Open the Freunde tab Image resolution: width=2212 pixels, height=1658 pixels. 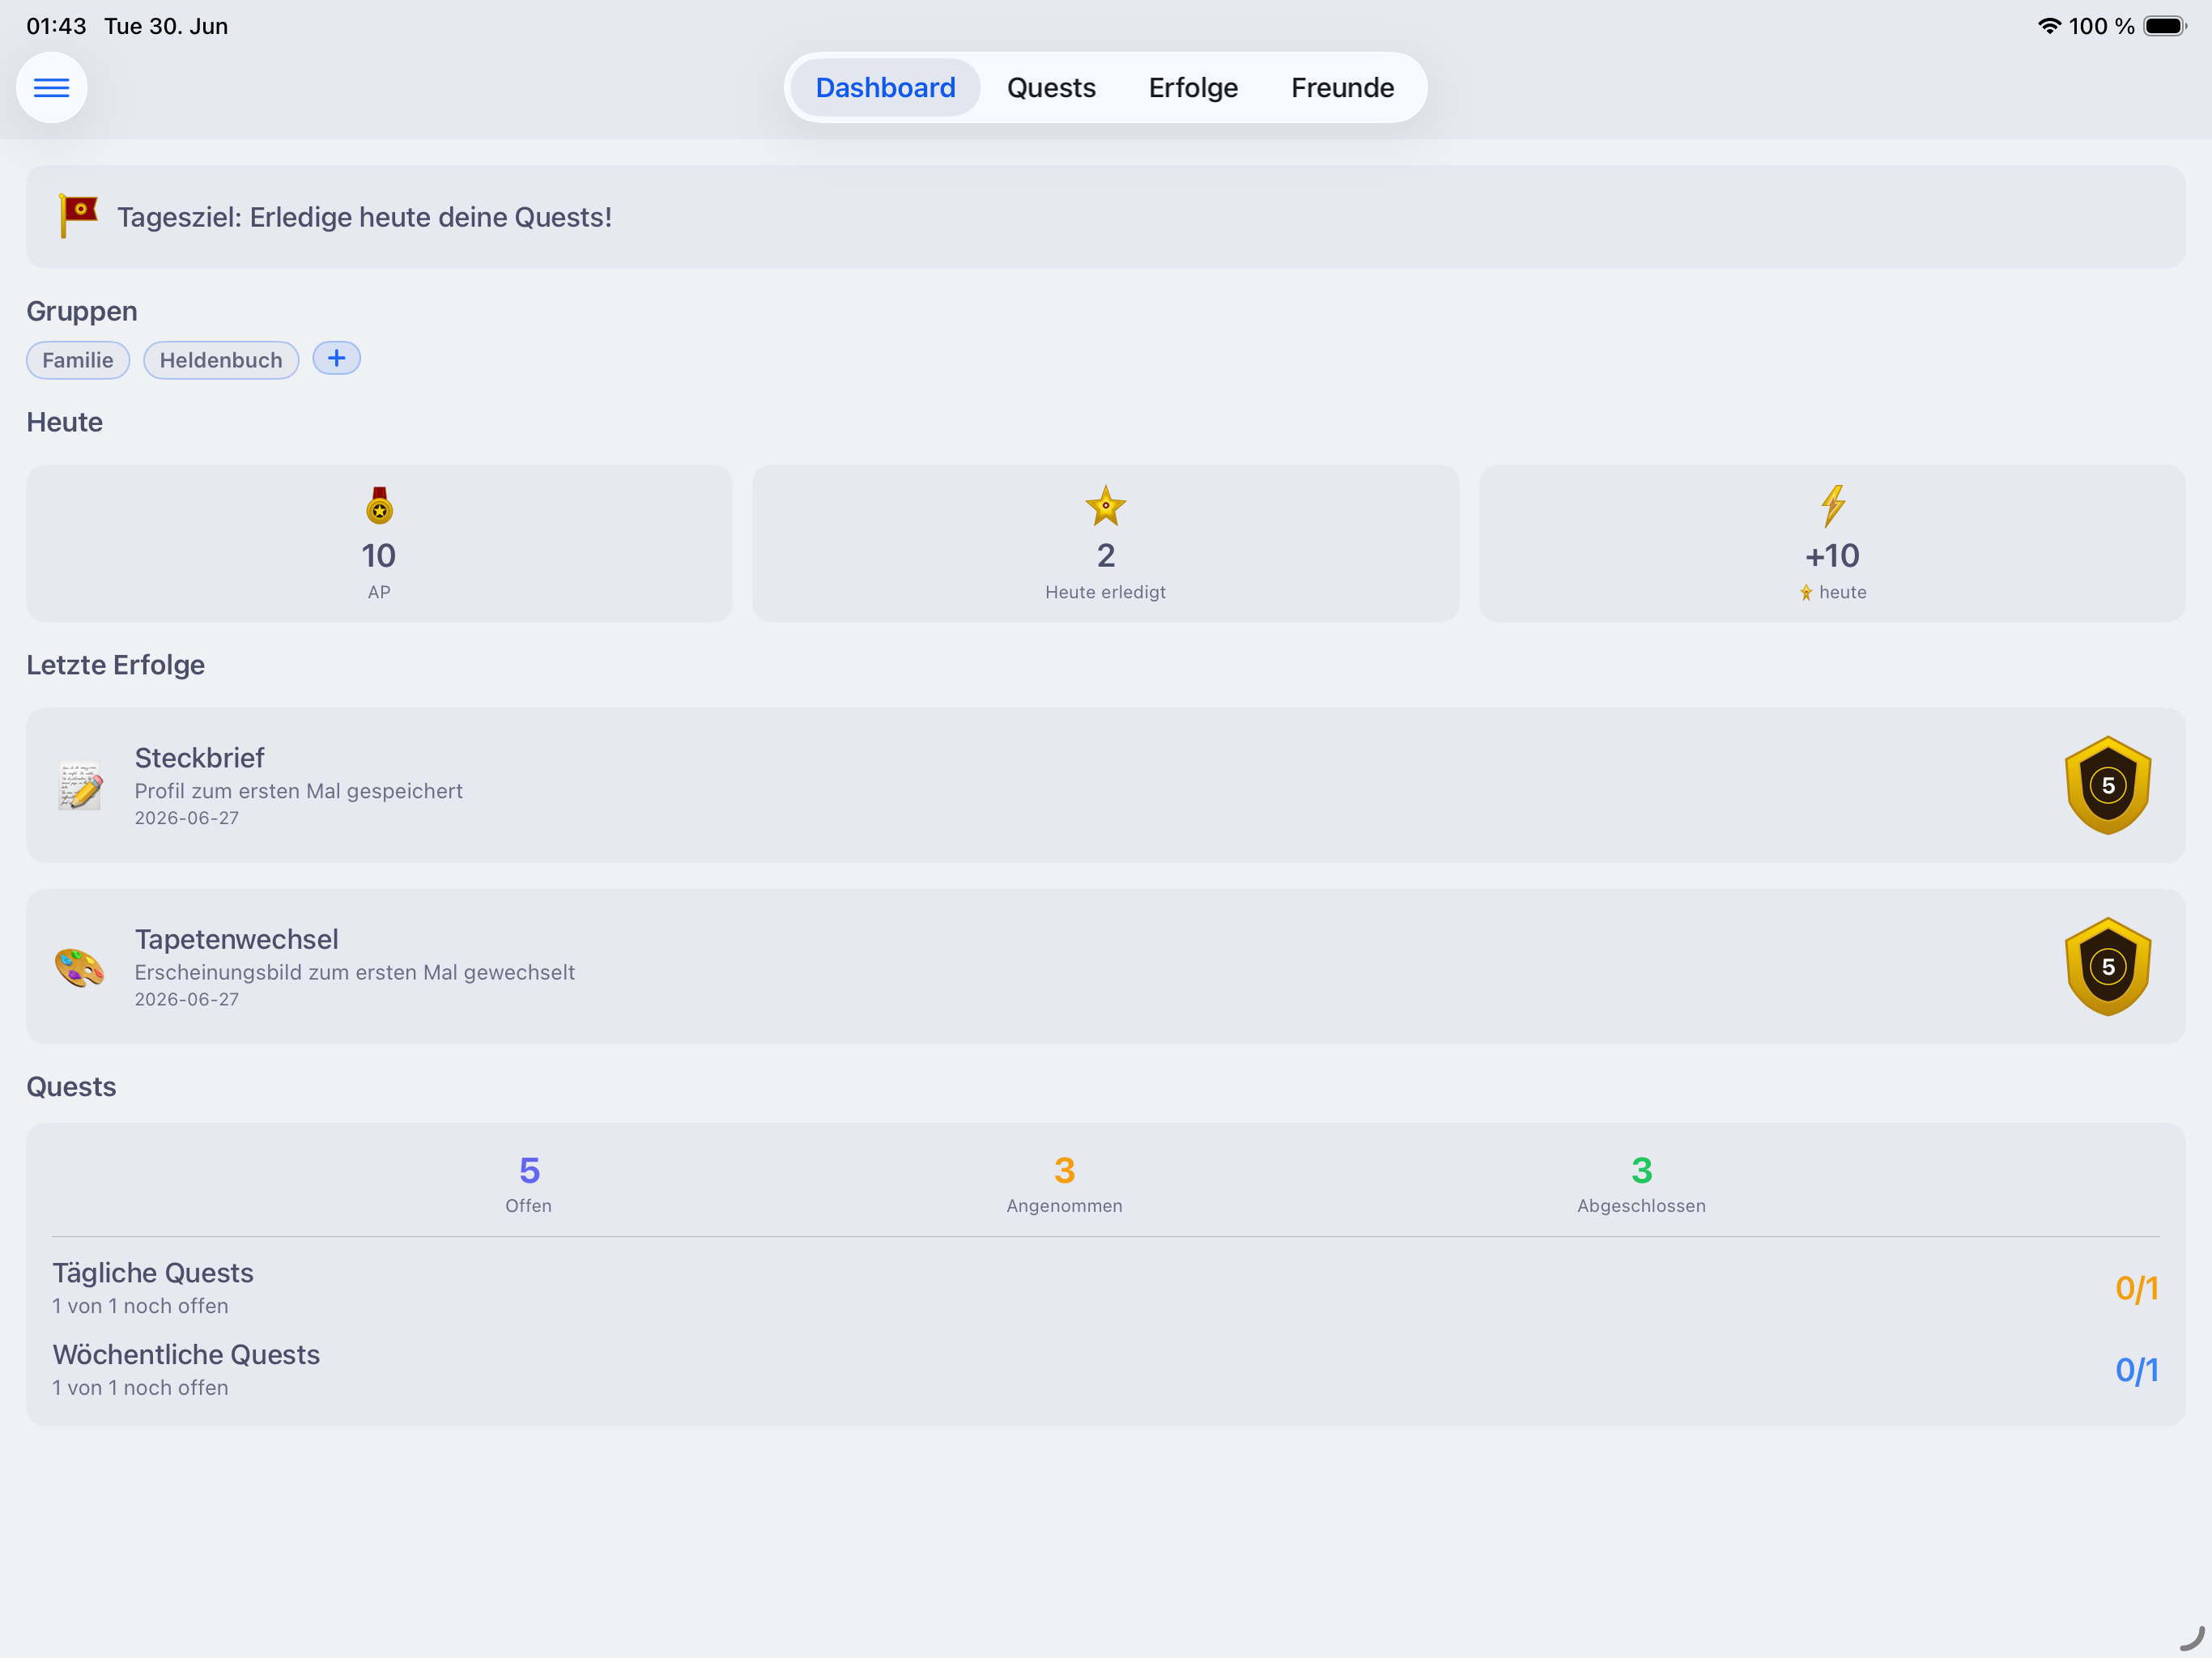point(1342,88)
